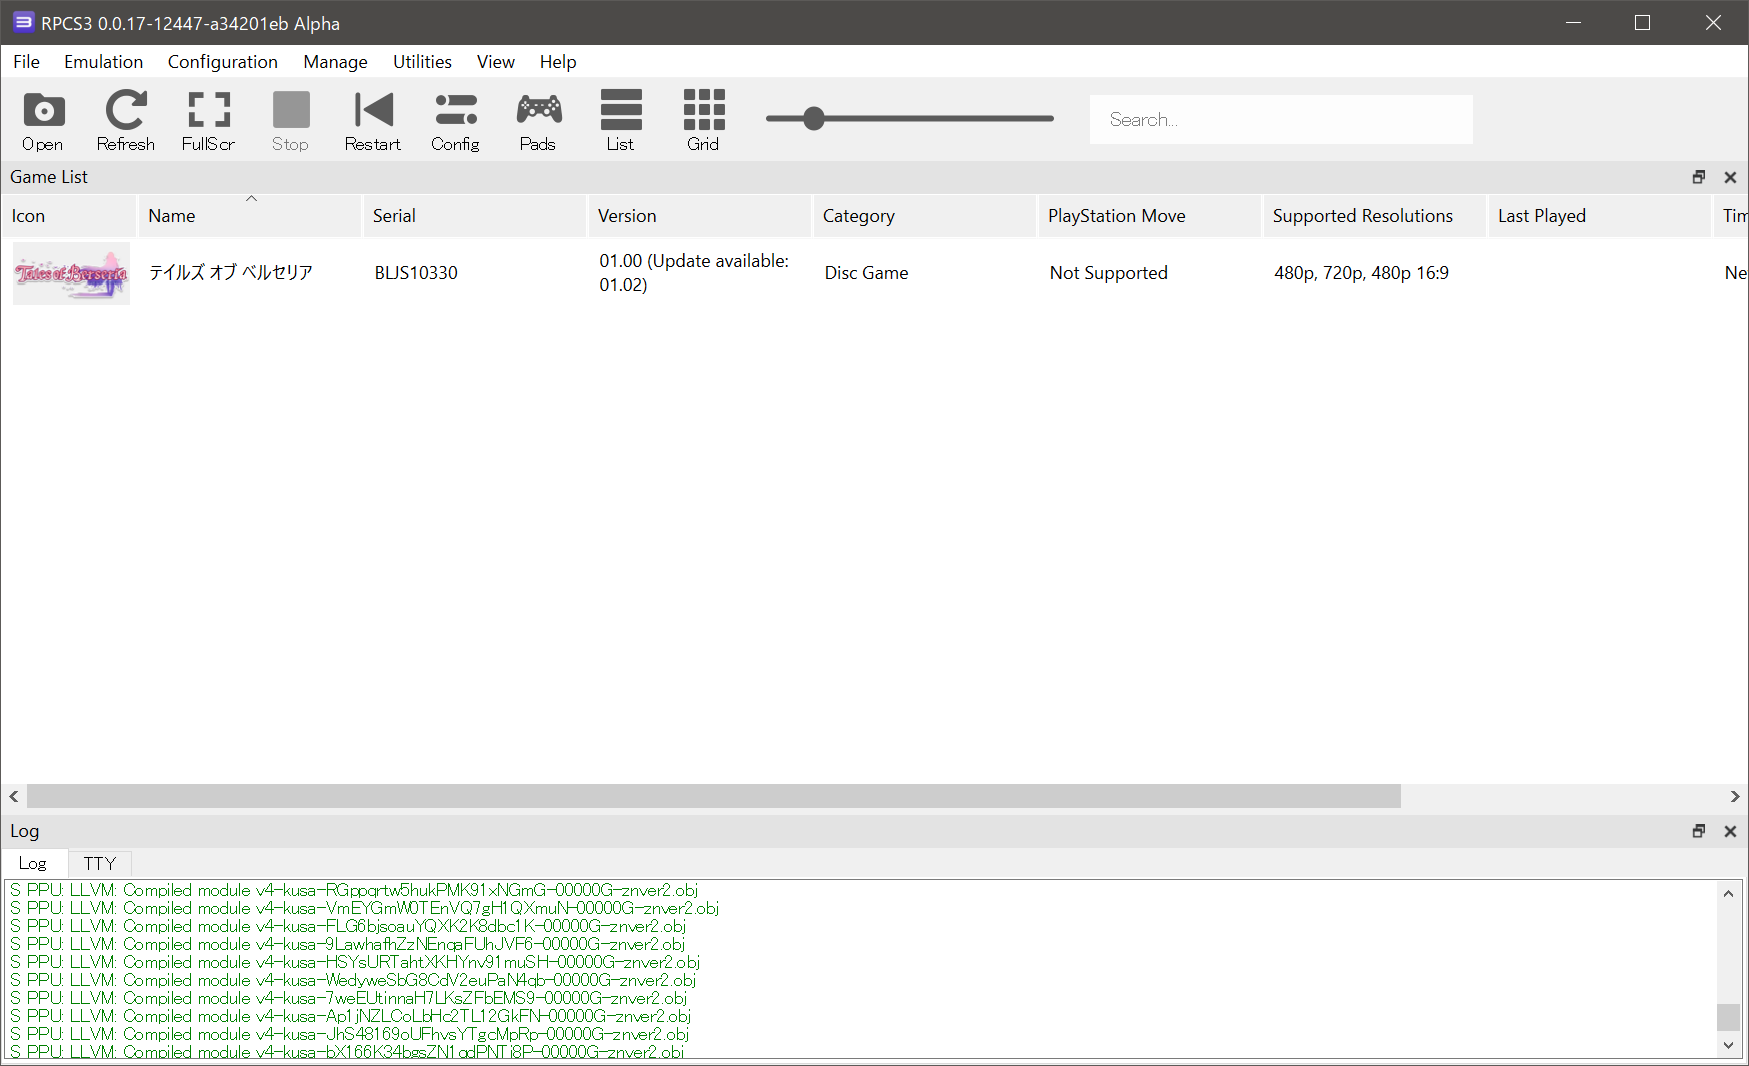Sort by PlayStation Move column header
Viewport: 1749px width, 1066px height.
1150,216
